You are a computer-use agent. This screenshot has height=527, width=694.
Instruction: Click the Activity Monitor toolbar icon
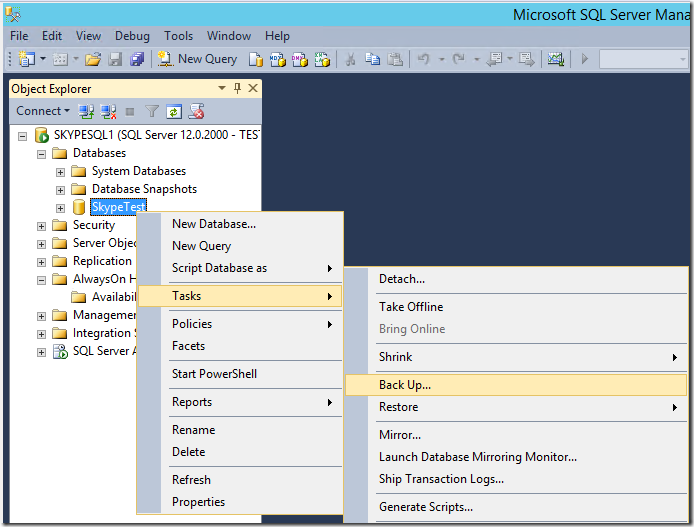tap(556, 59)
